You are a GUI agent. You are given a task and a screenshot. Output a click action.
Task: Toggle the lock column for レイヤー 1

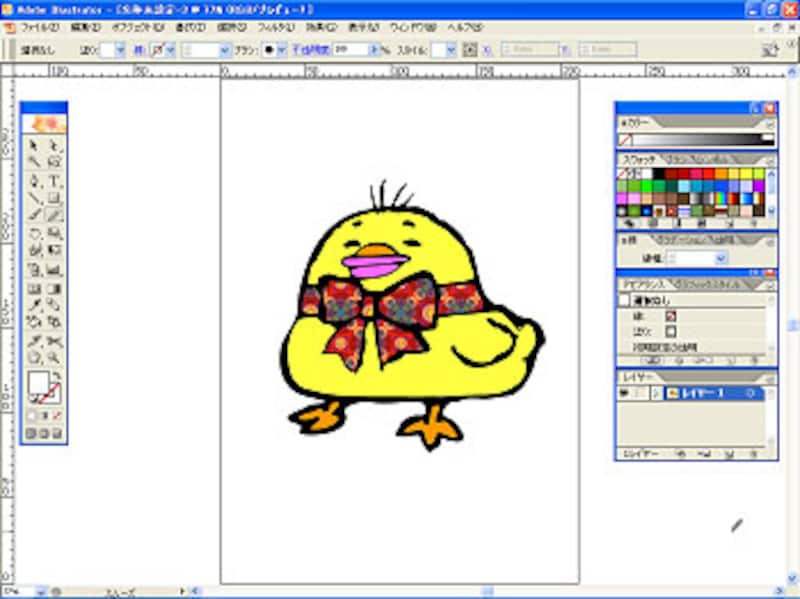point(638,394)
